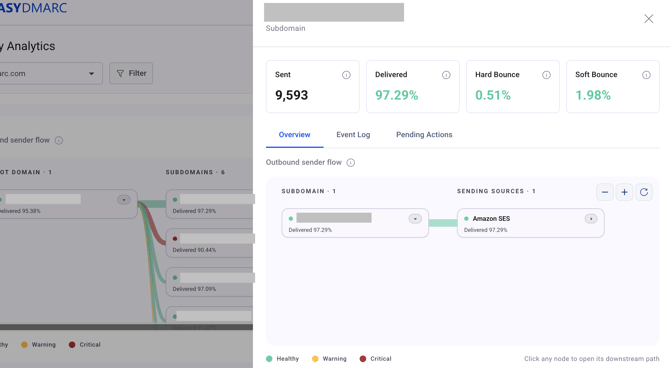670x368 pixels.
Task: Click the Critical legend item in panel
Action: tap(376, 359)
